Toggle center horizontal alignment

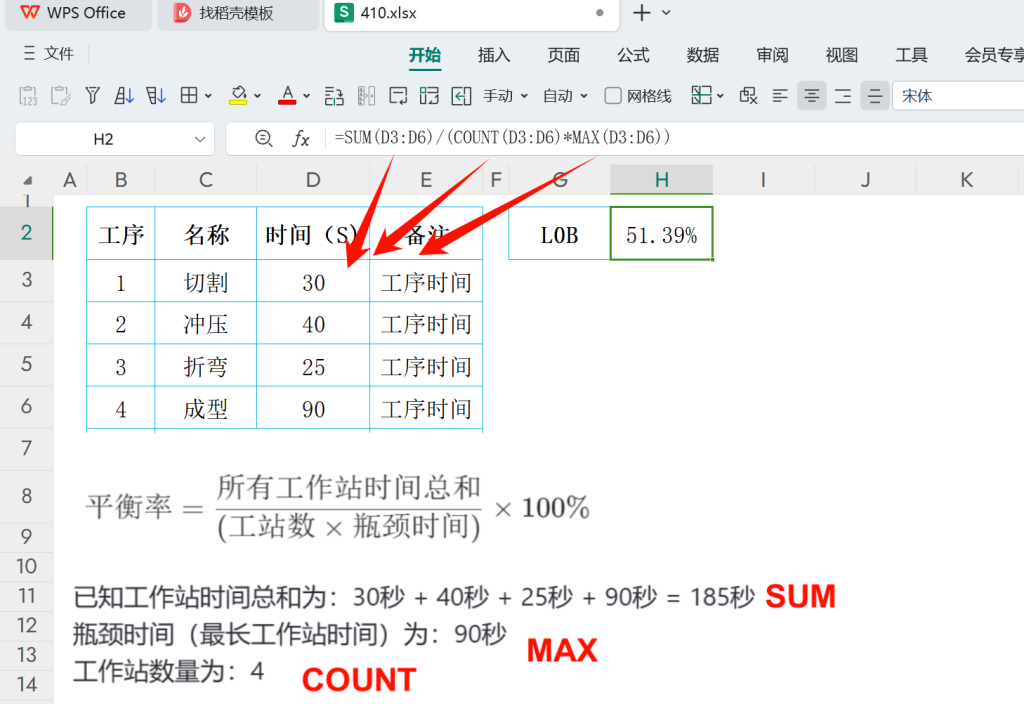[x=812, y=96]
